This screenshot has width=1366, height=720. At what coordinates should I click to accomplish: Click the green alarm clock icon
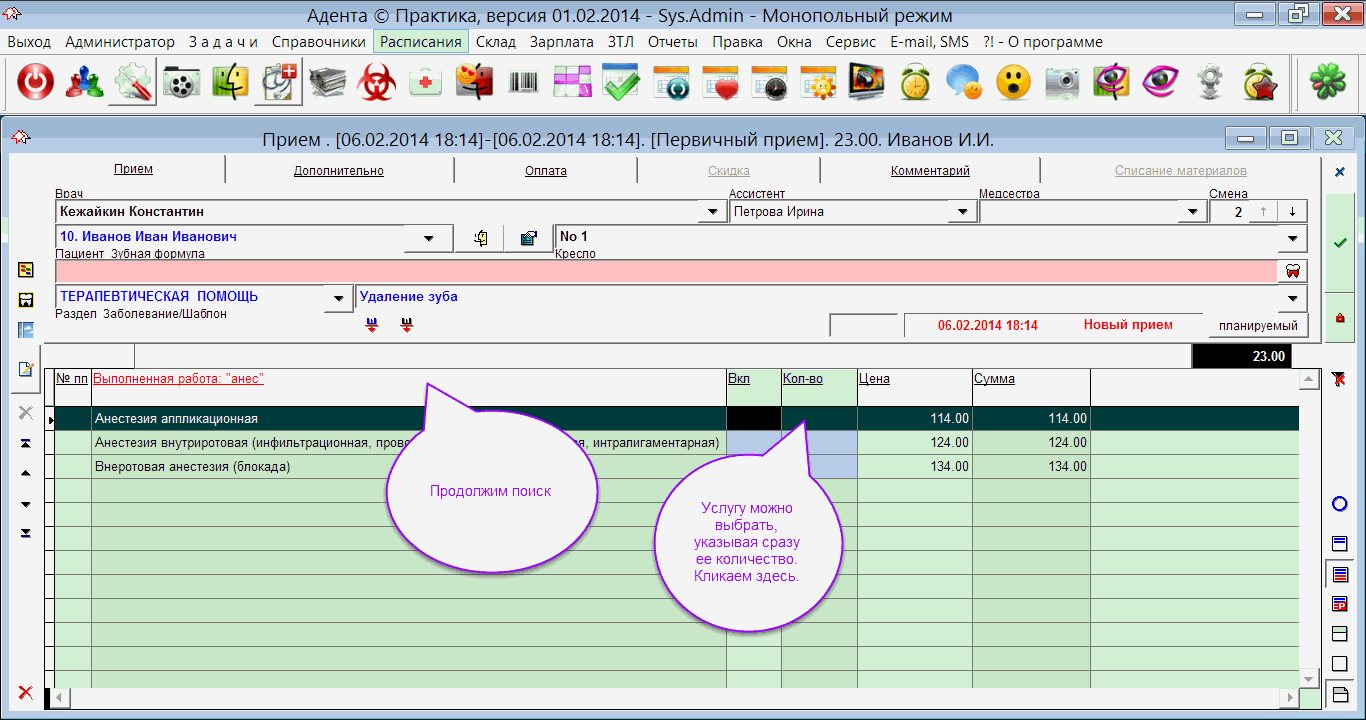coord(915,83)
